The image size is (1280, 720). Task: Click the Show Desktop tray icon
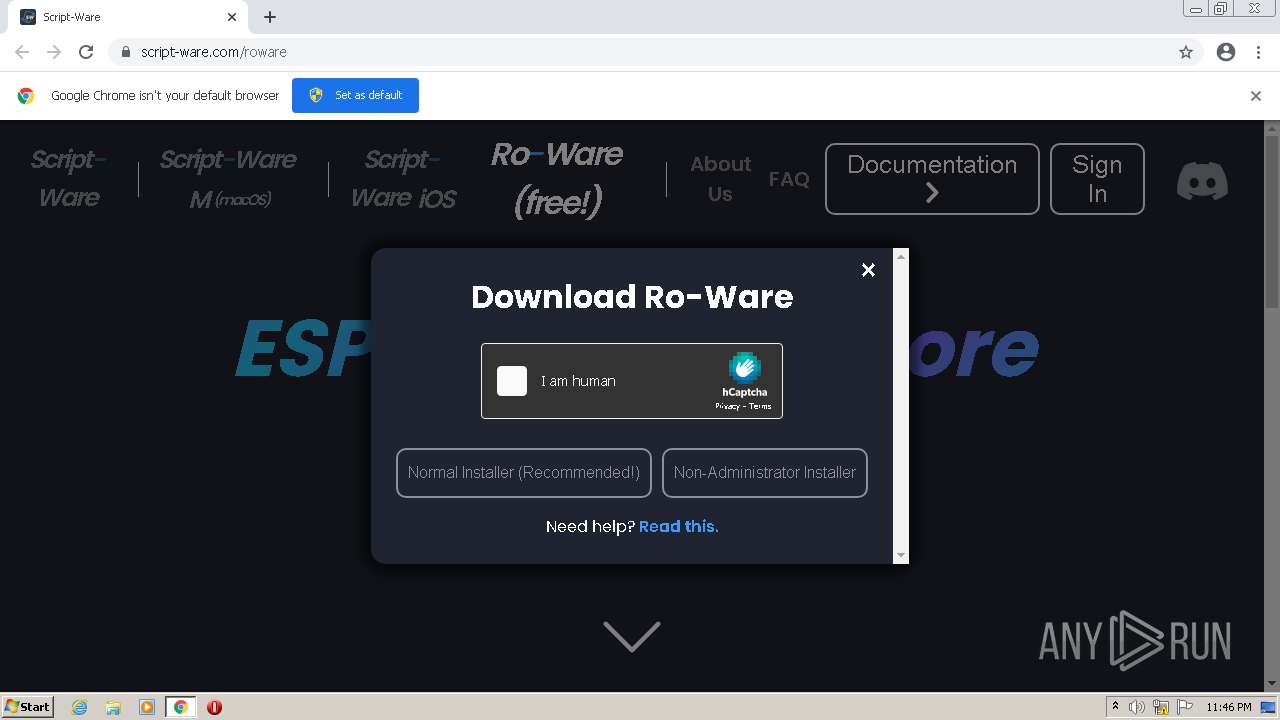[x=1269, y=707]
